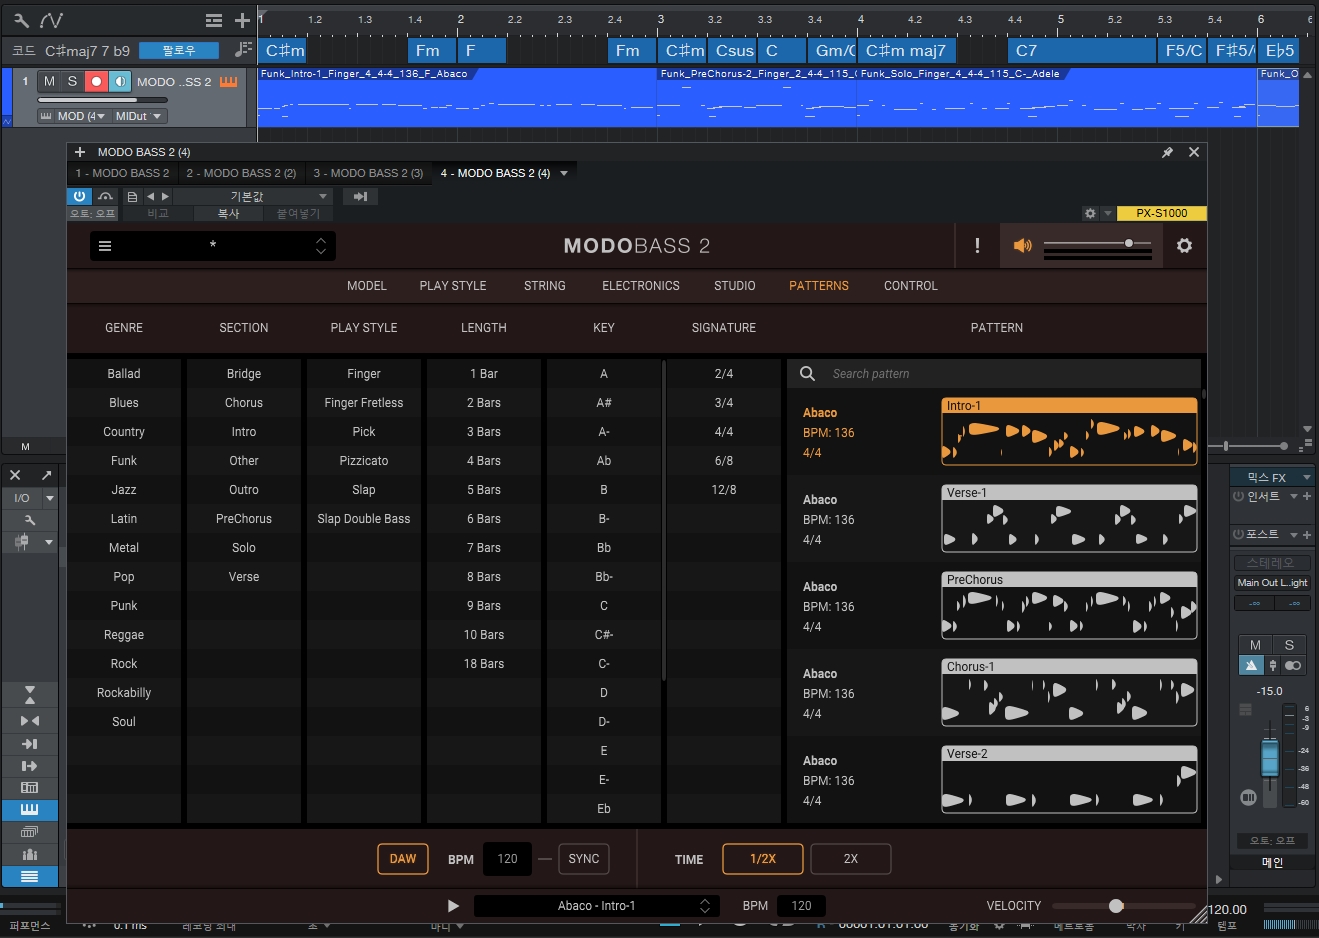Select the 2X time button

tap(851, 859)
